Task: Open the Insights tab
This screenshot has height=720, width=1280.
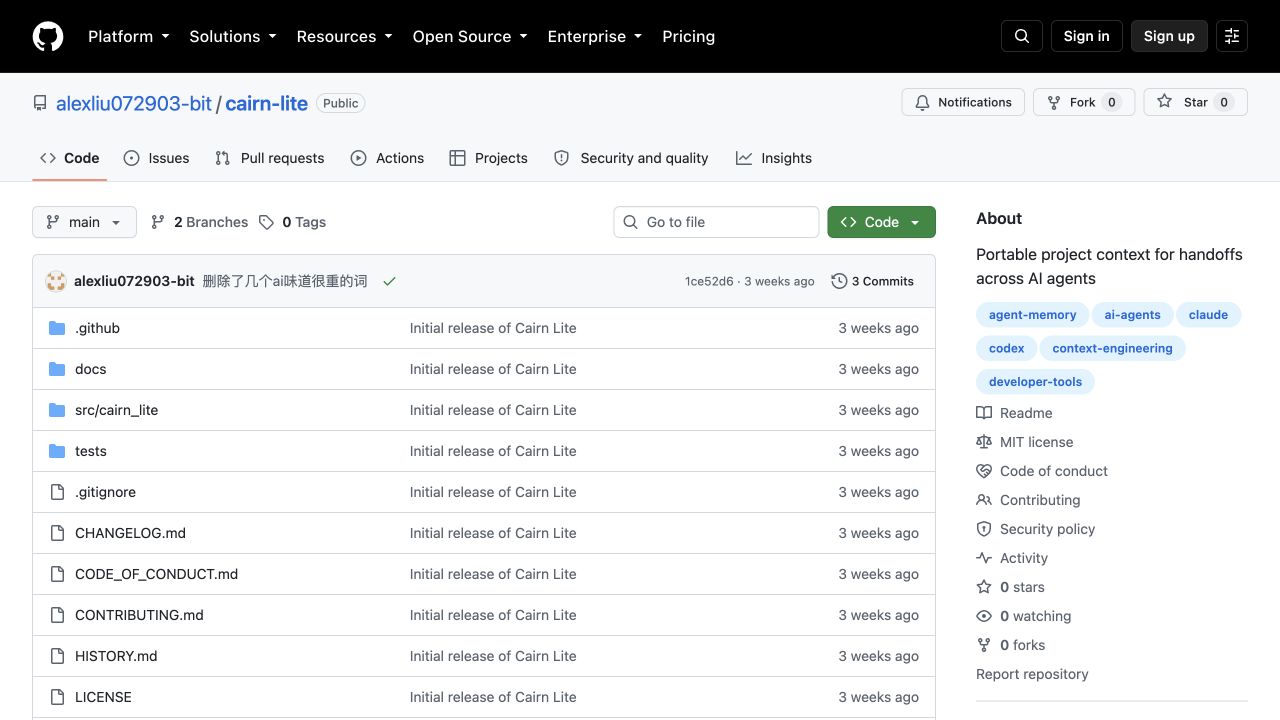Action: 774,158
